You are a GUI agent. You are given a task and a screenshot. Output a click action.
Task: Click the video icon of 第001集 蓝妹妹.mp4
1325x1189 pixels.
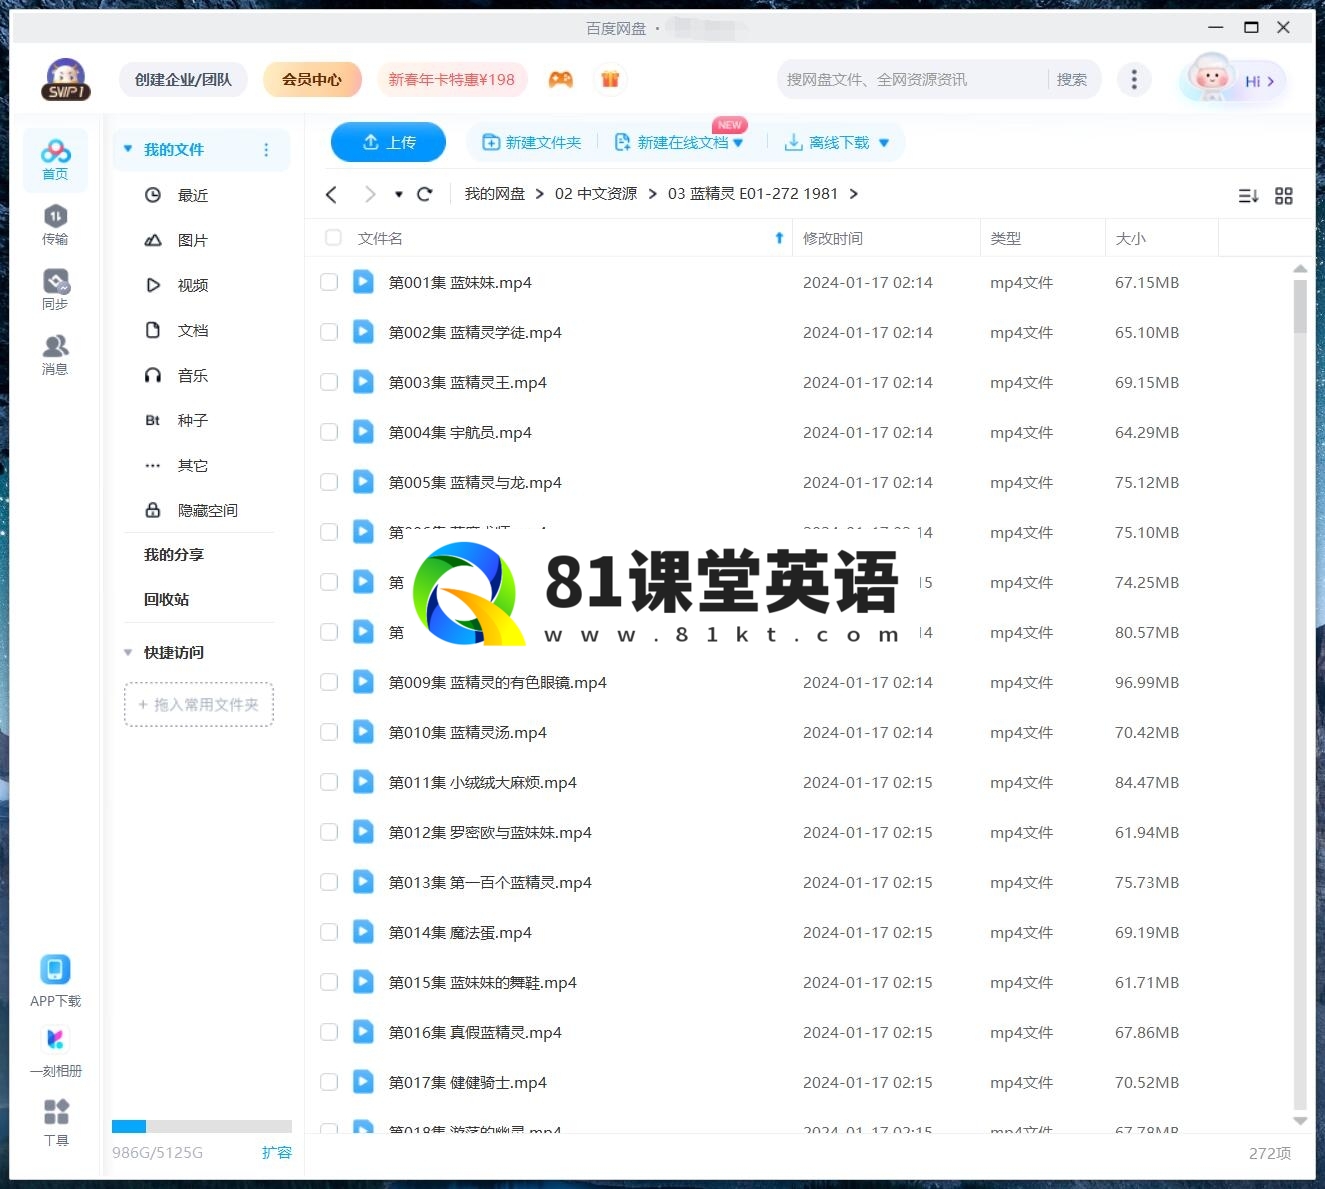click(363, 282)
